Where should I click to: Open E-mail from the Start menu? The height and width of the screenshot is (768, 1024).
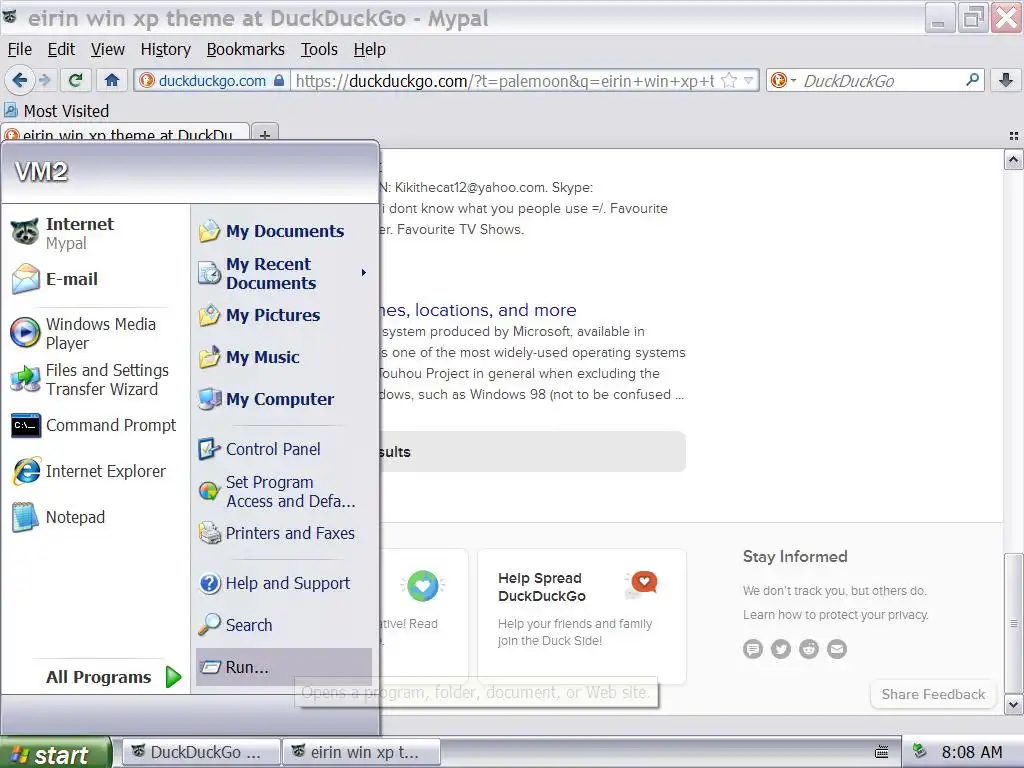tap(95, 279)
